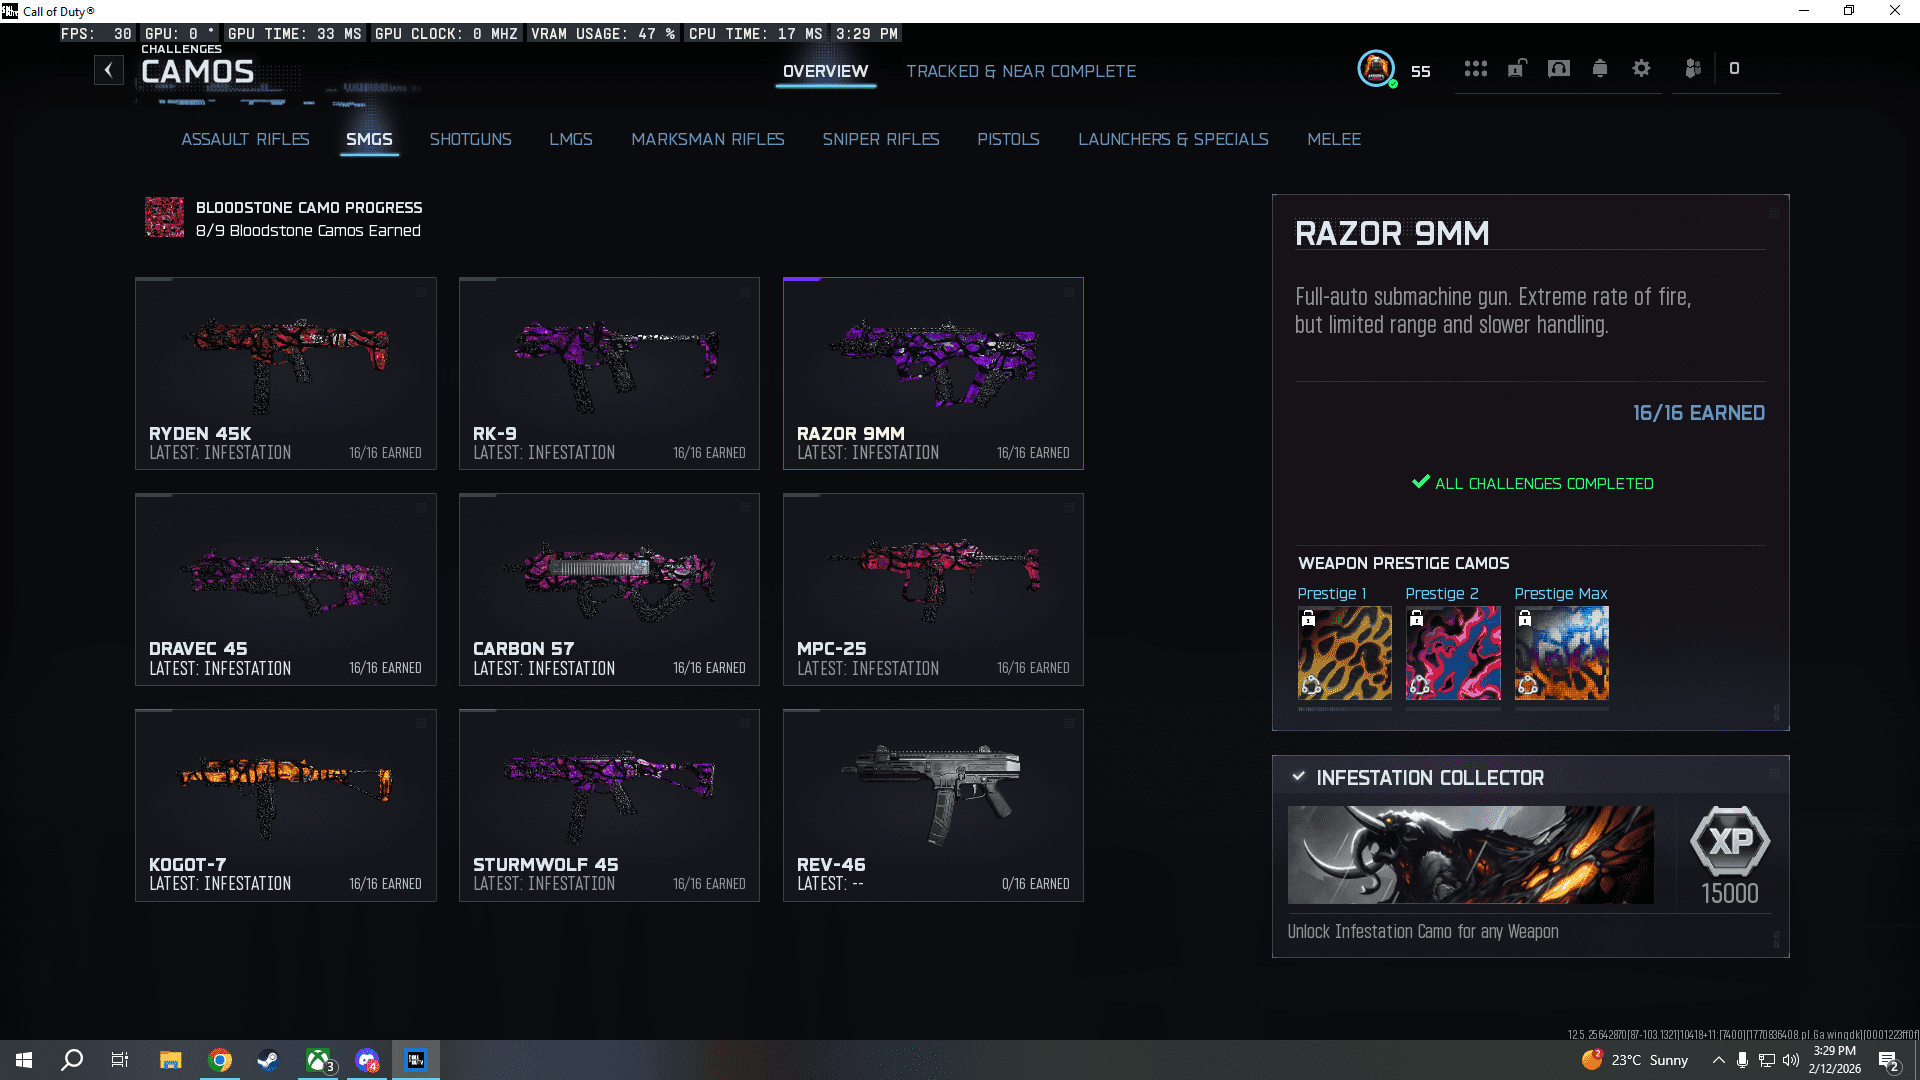
Task: Open the grid menu icon in header
Action: (1476, 69)
